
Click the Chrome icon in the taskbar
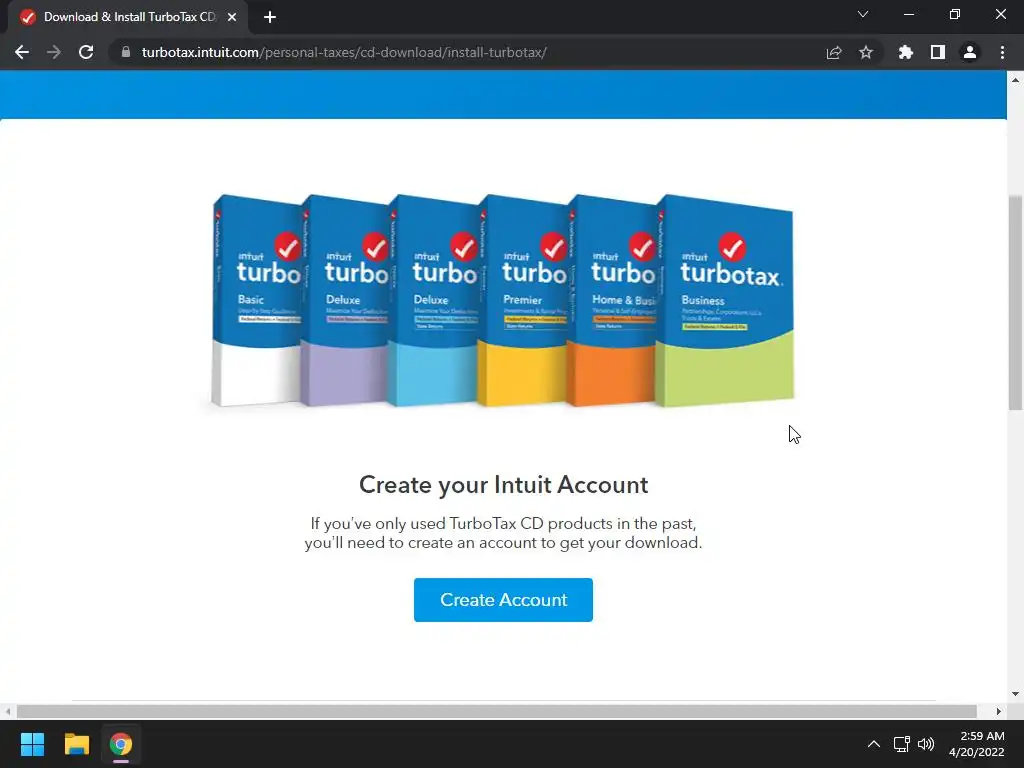point(121,744)
